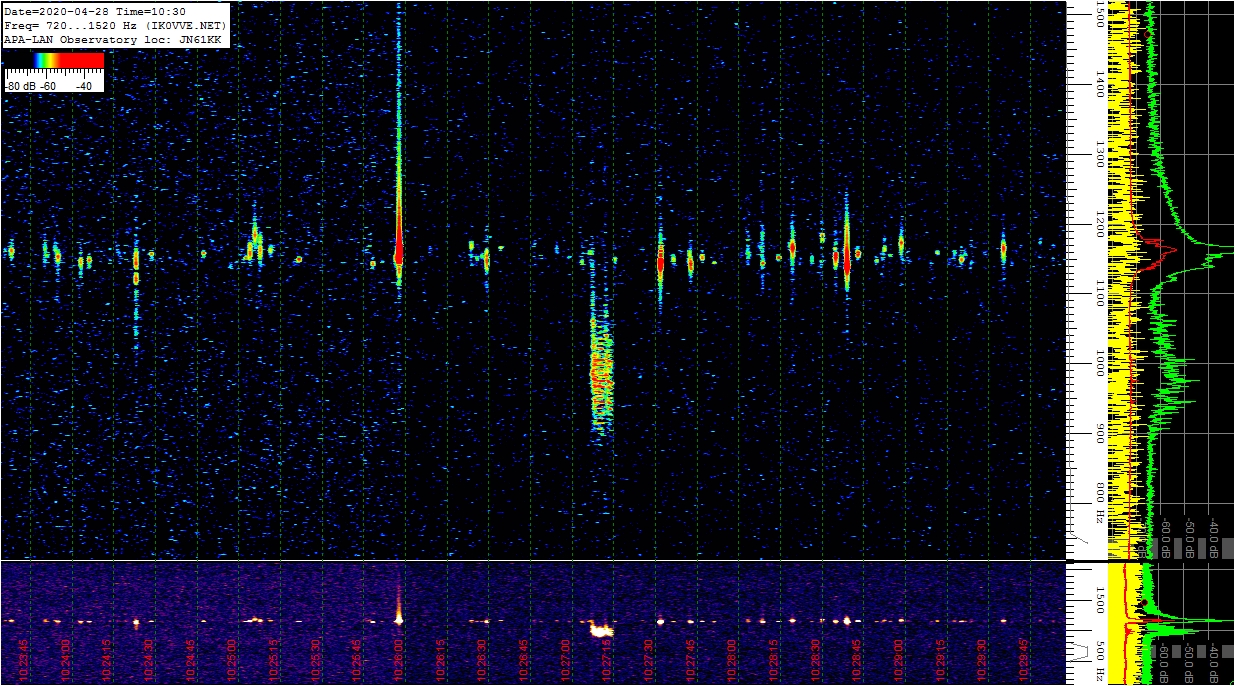Click the '500 Hz' label on the lower axis
Viewport: 1235px width, 686px height.
point(1100,660)
